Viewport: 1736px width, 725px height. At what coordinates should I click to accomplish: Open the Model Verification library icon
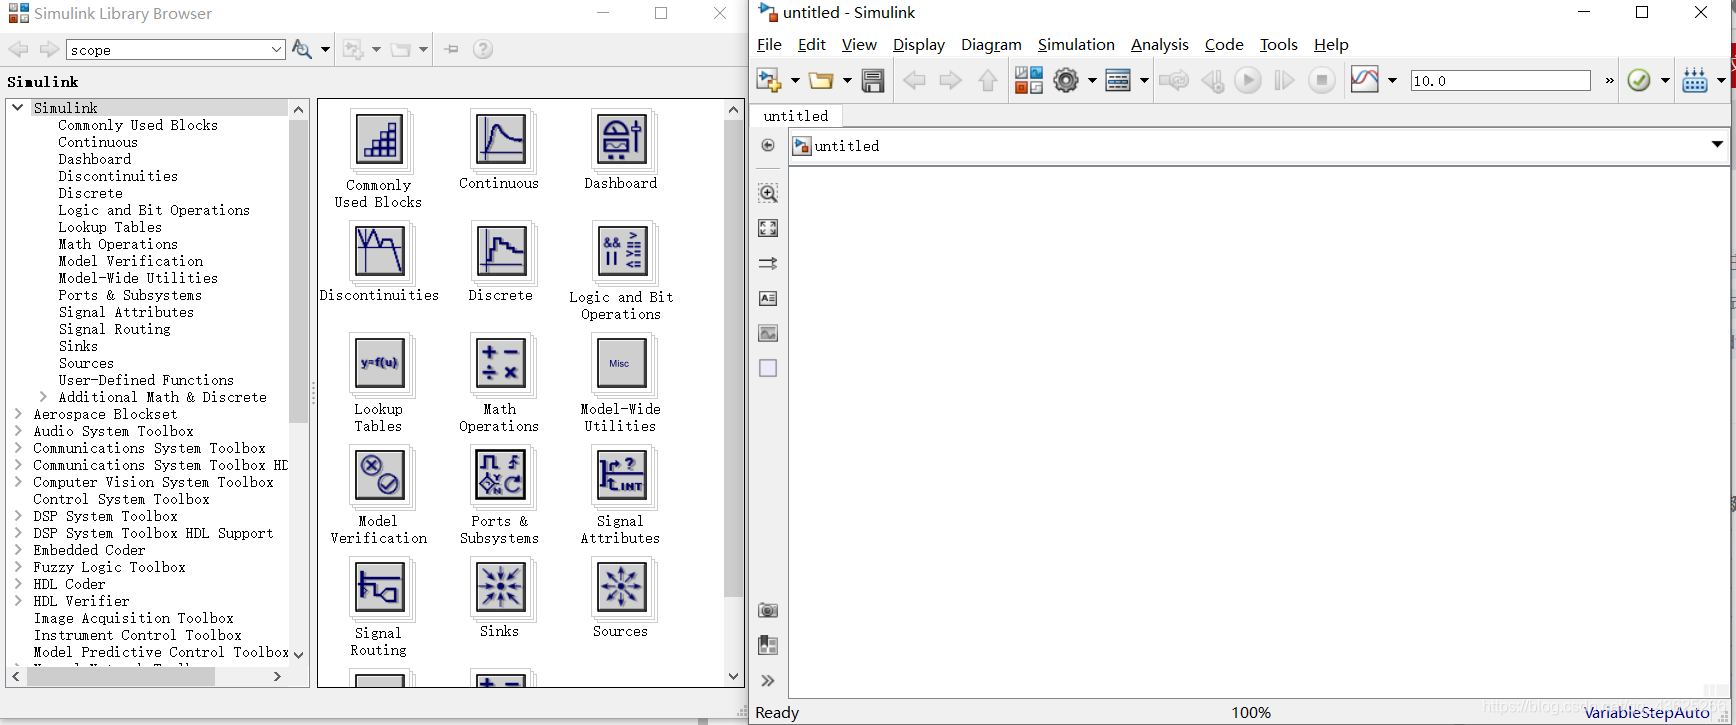click(x=380, y=476)
